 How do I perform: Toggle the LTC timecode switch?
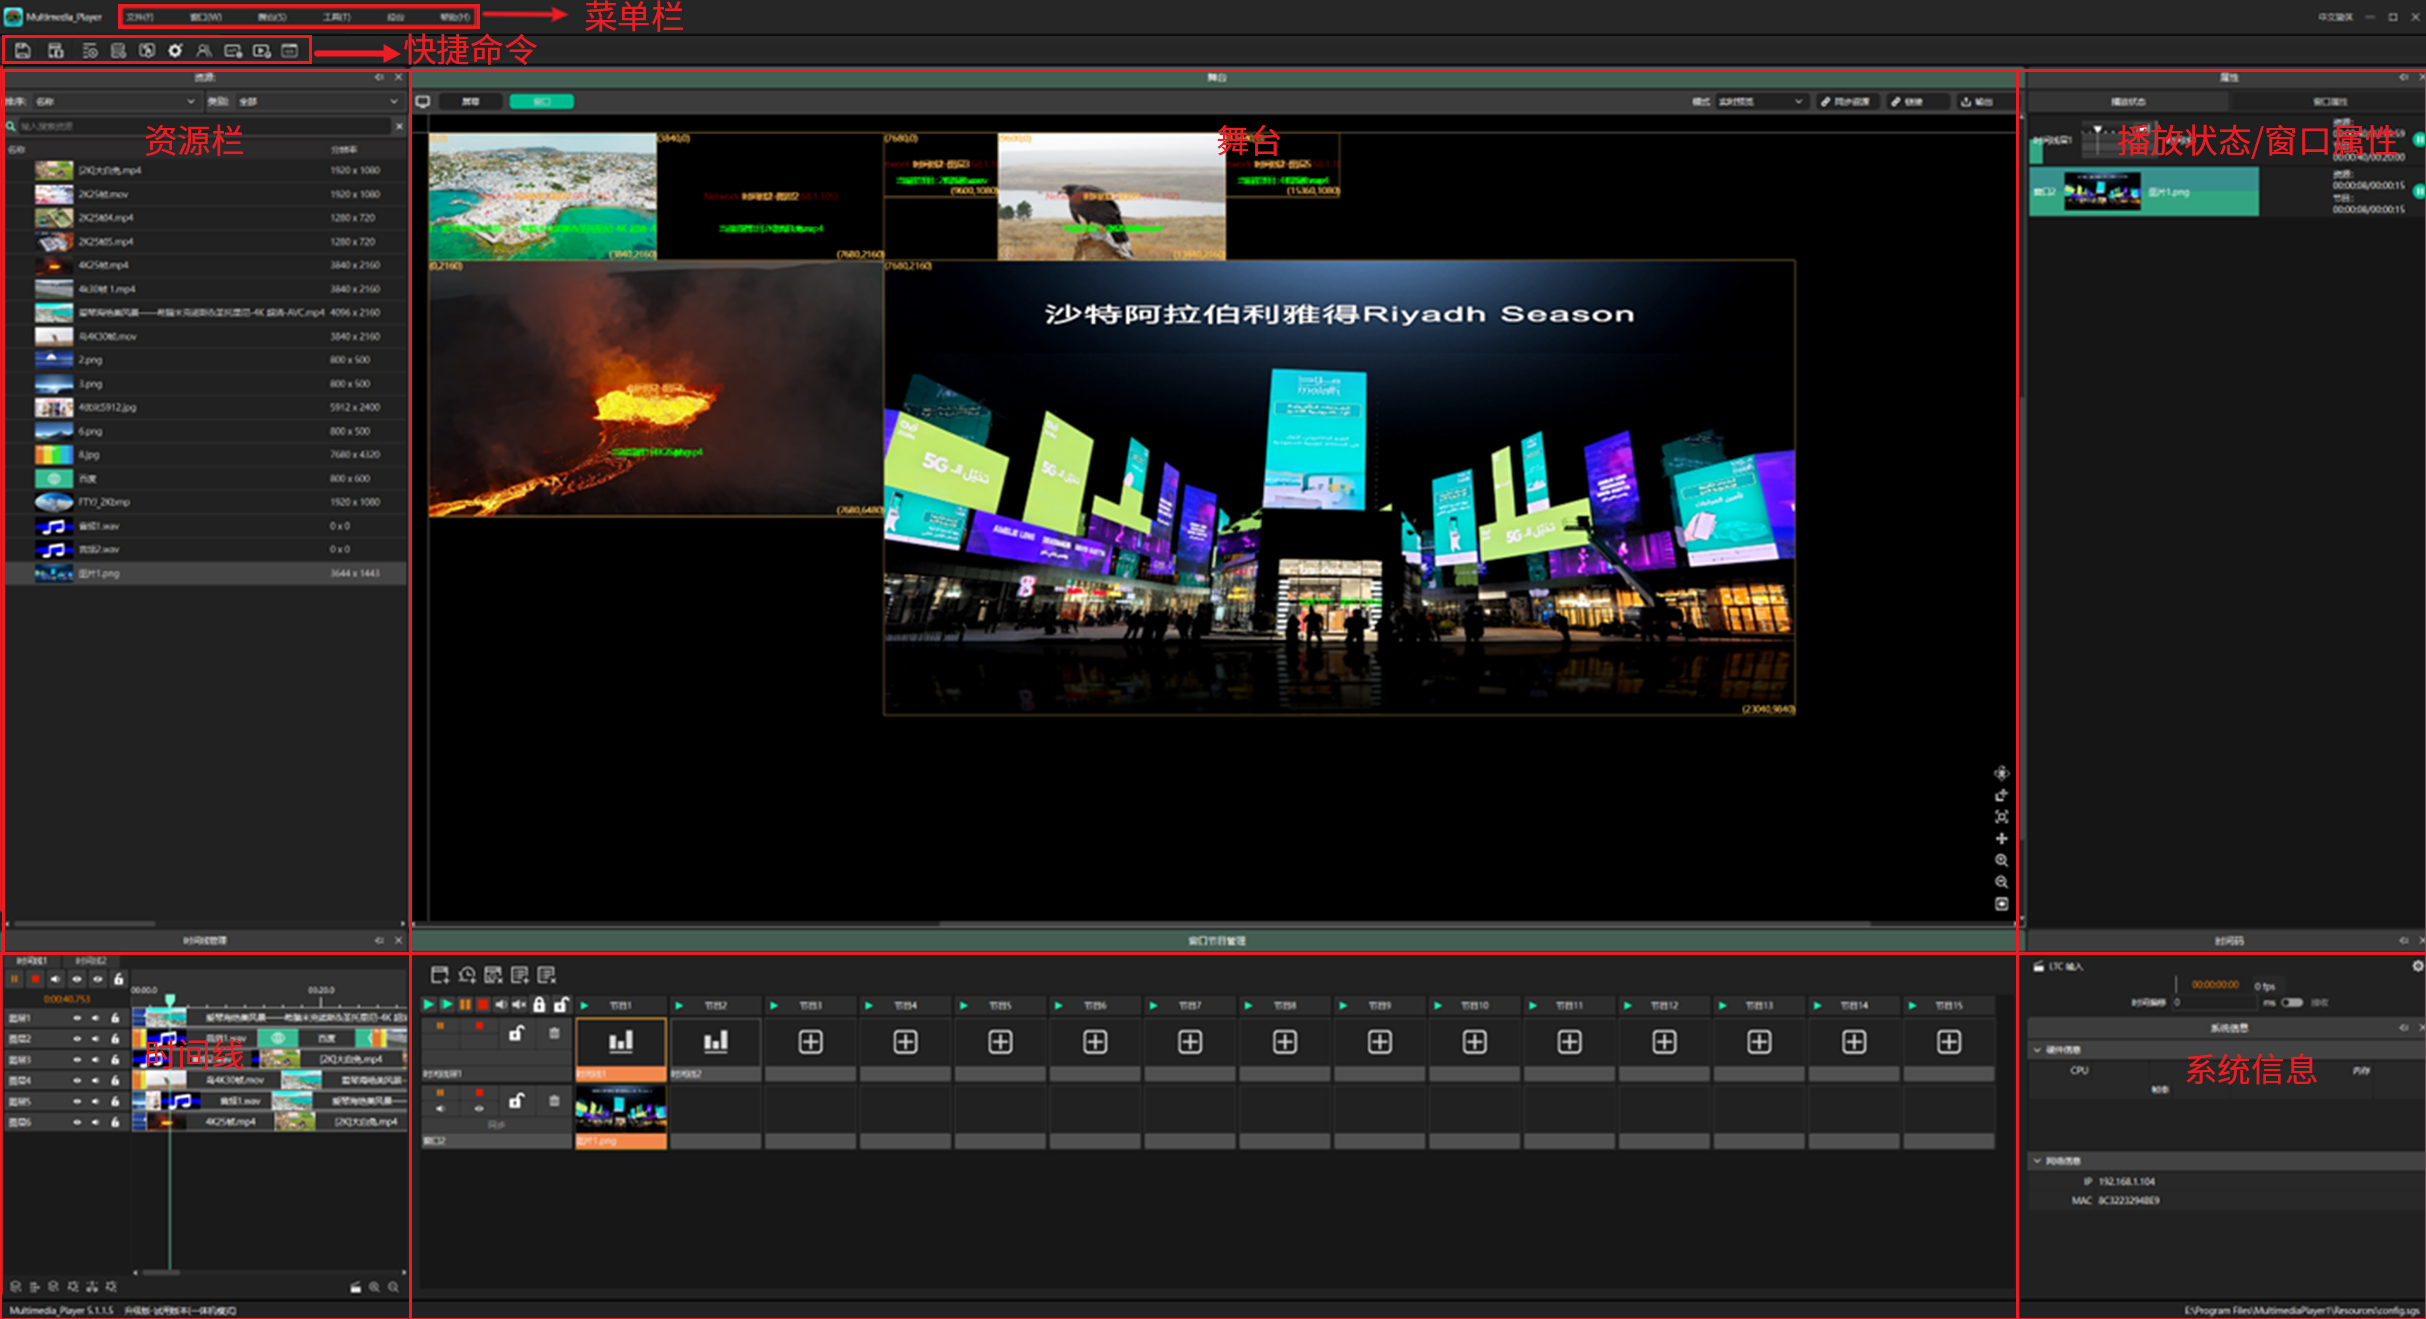2291,1002
